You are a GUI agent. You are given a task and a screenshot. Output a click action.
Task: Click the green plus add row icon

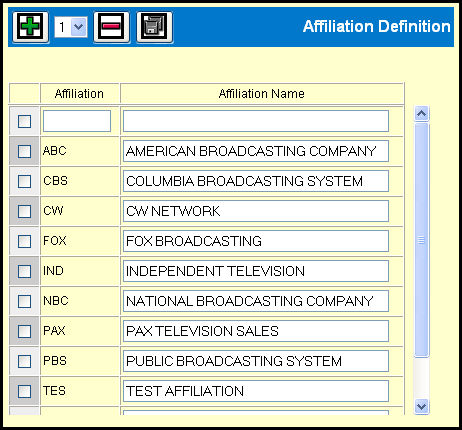tap(31, 27)
